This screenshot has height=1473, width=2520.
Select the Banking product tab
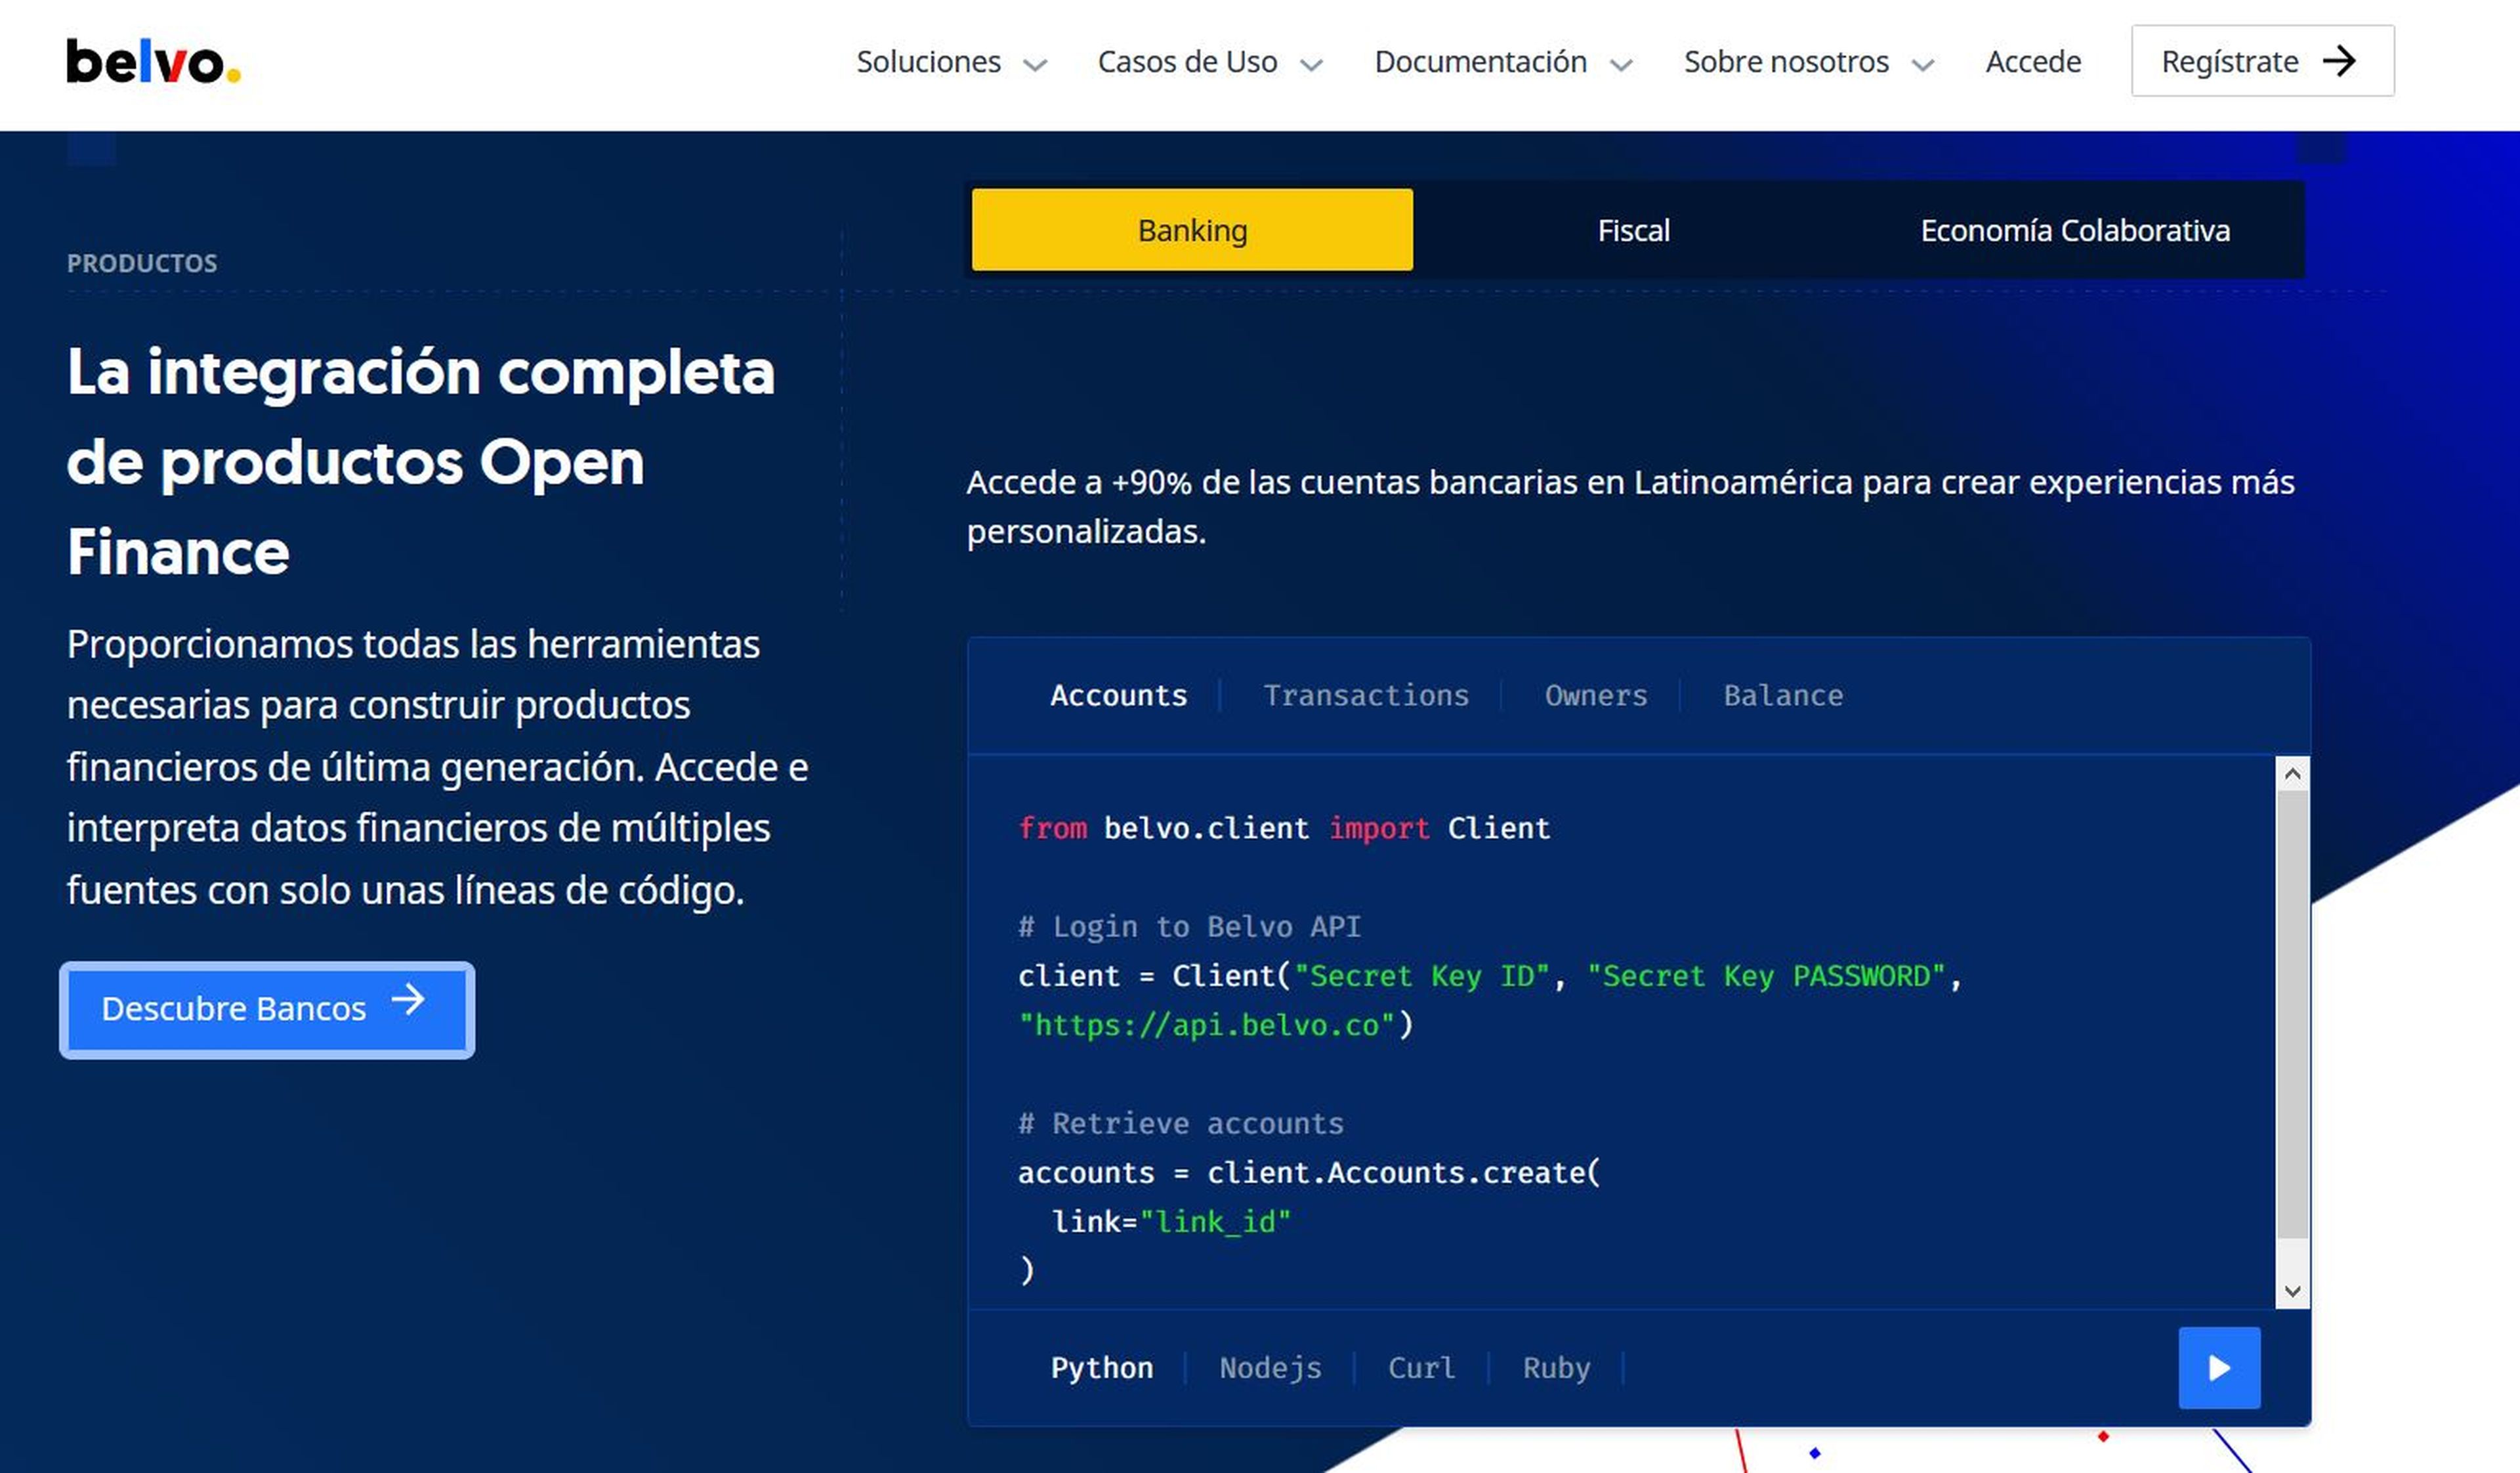[1191, 230]
